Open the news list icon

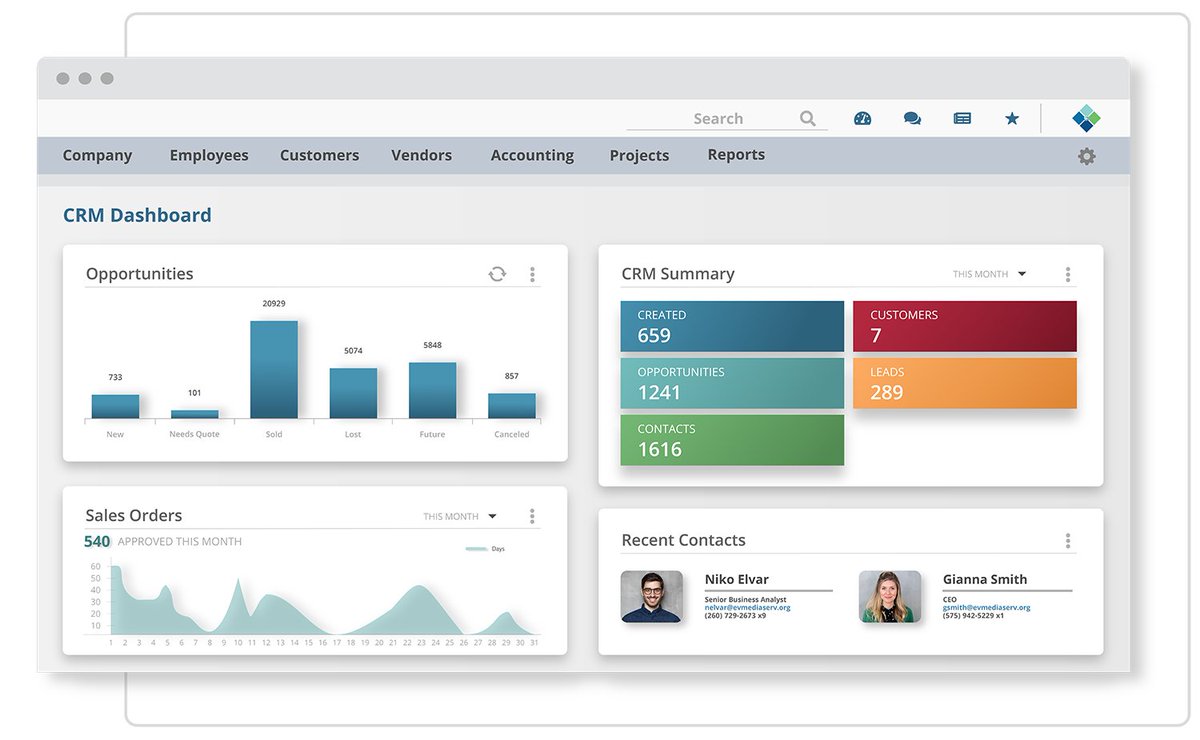pos(962,118)
